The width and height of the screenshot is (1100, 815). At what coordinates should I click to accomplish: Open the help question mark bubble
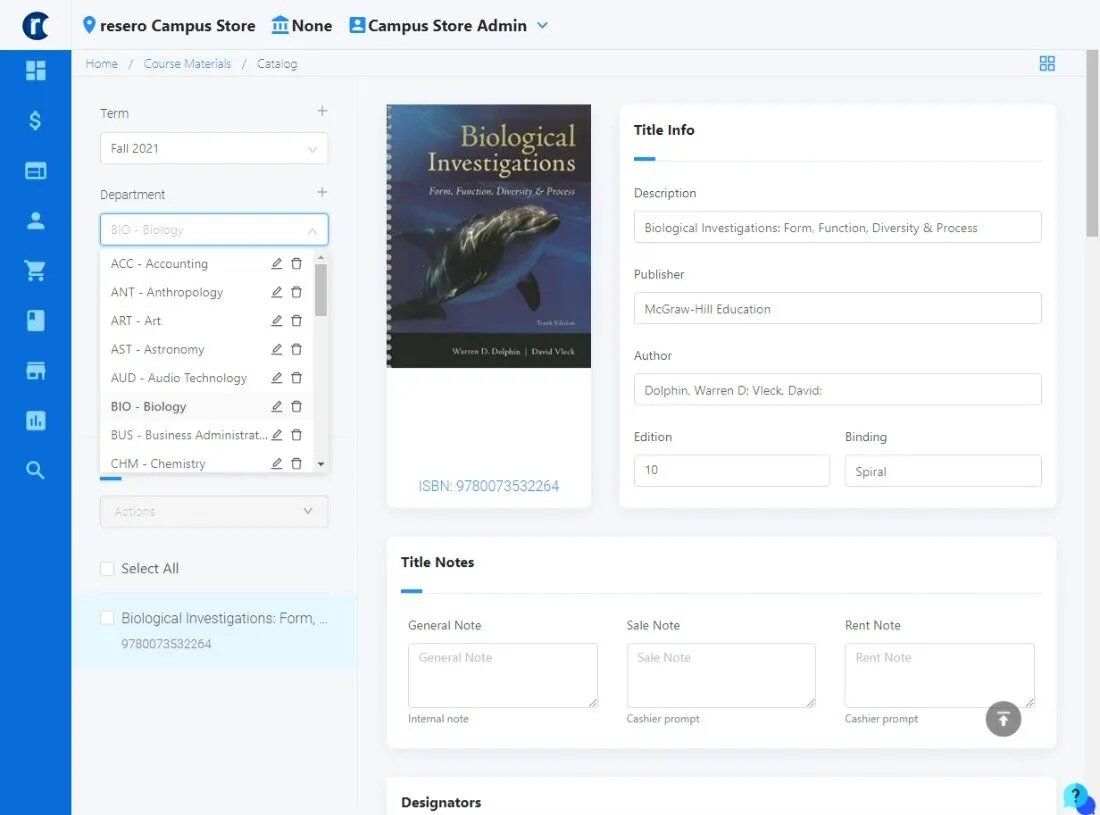[1076, 796]
